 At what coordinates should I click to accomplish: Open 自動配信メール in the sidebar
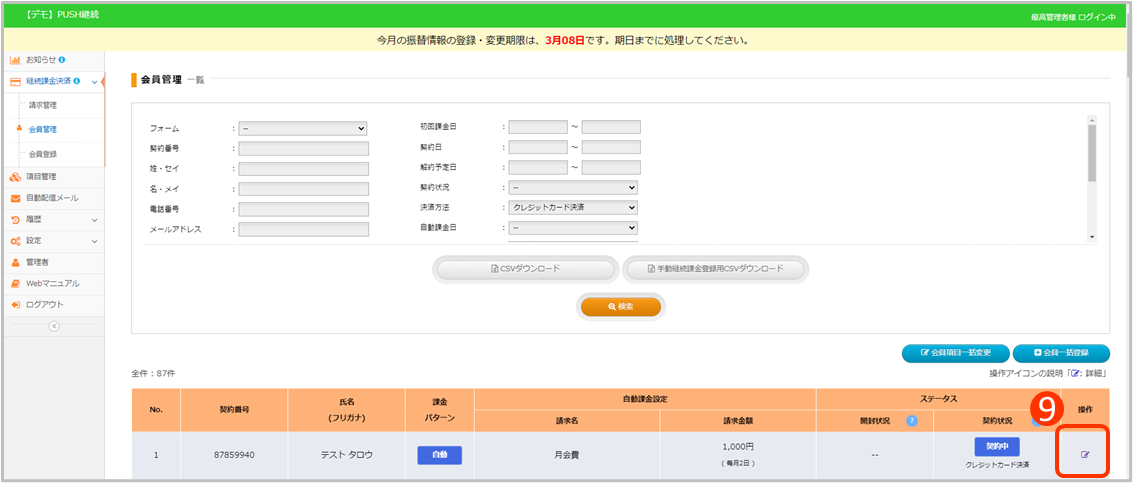(x=51, y=198)
